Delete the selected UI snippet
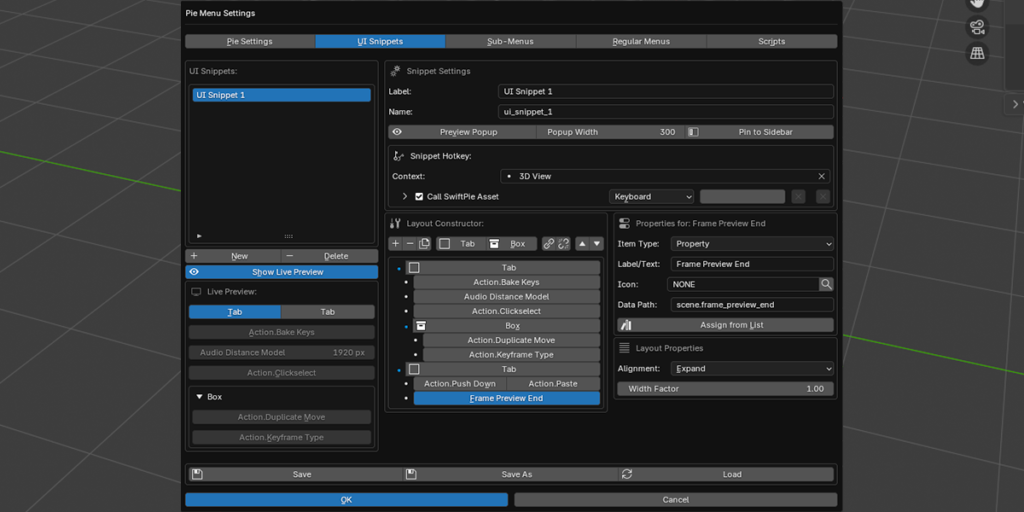1024x512 pixels. point(330,256)
